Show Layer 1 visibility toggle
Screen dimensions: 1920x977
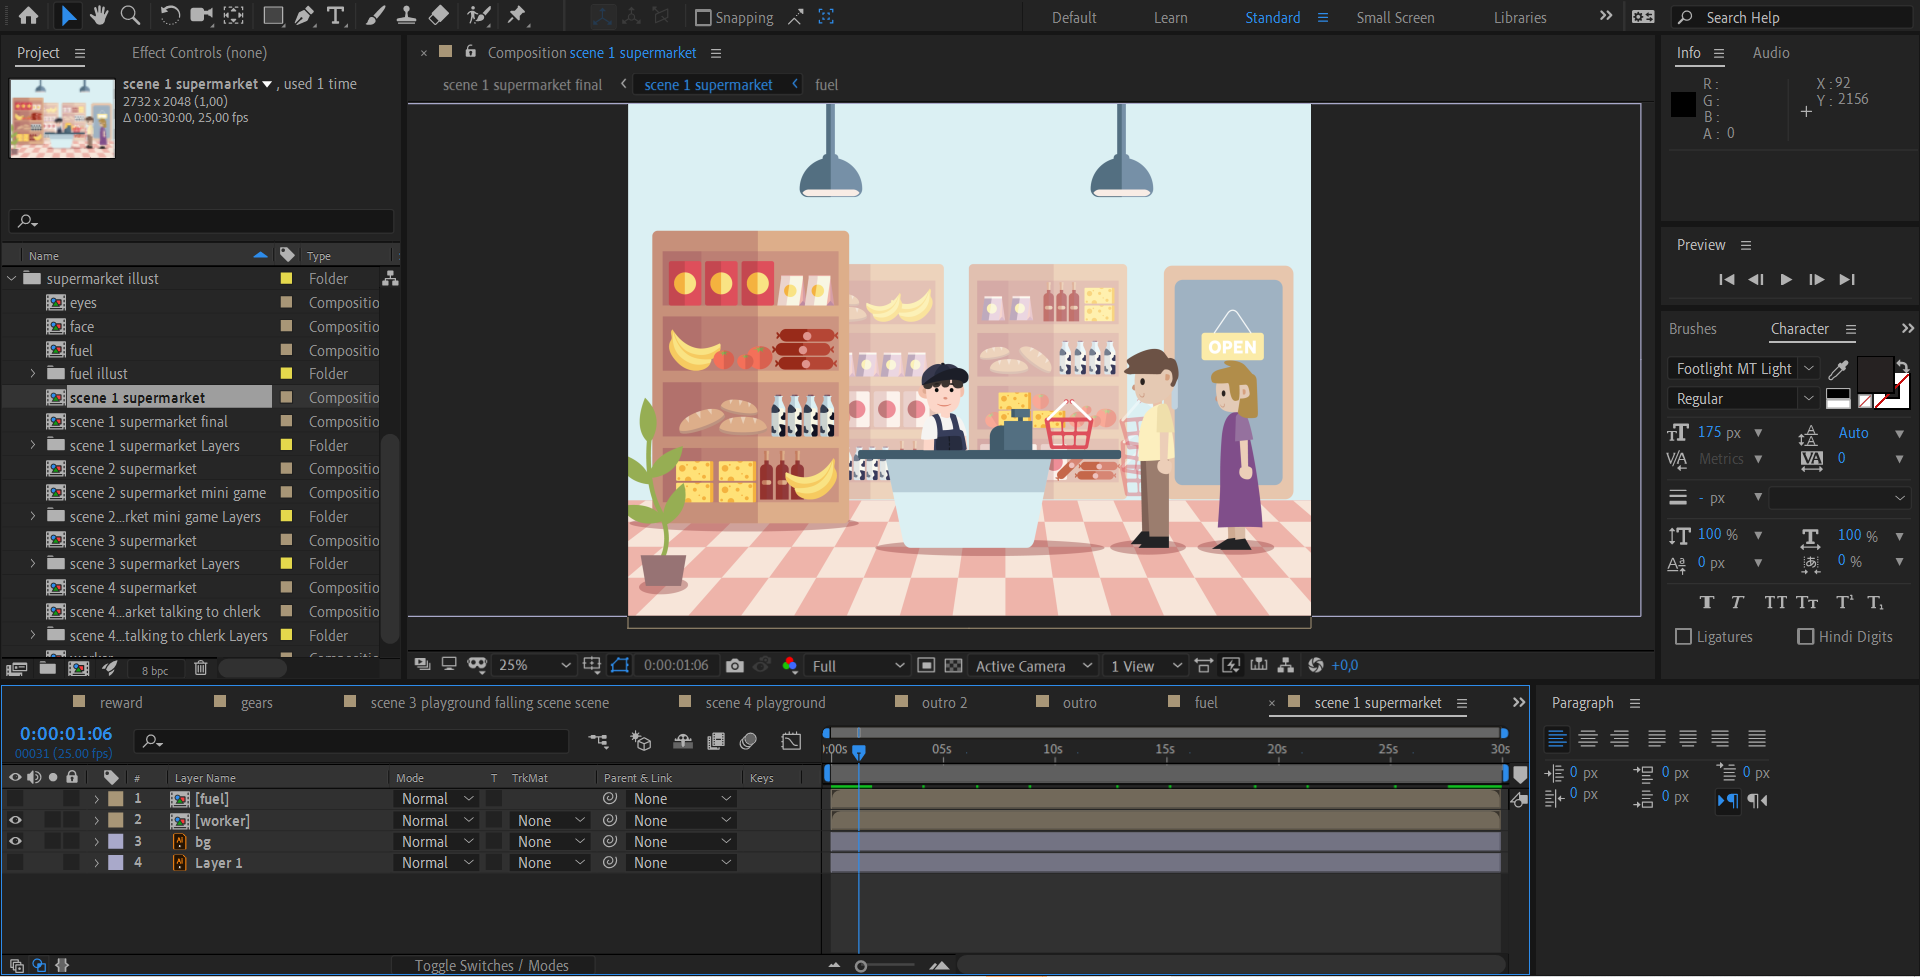point(15,862)
